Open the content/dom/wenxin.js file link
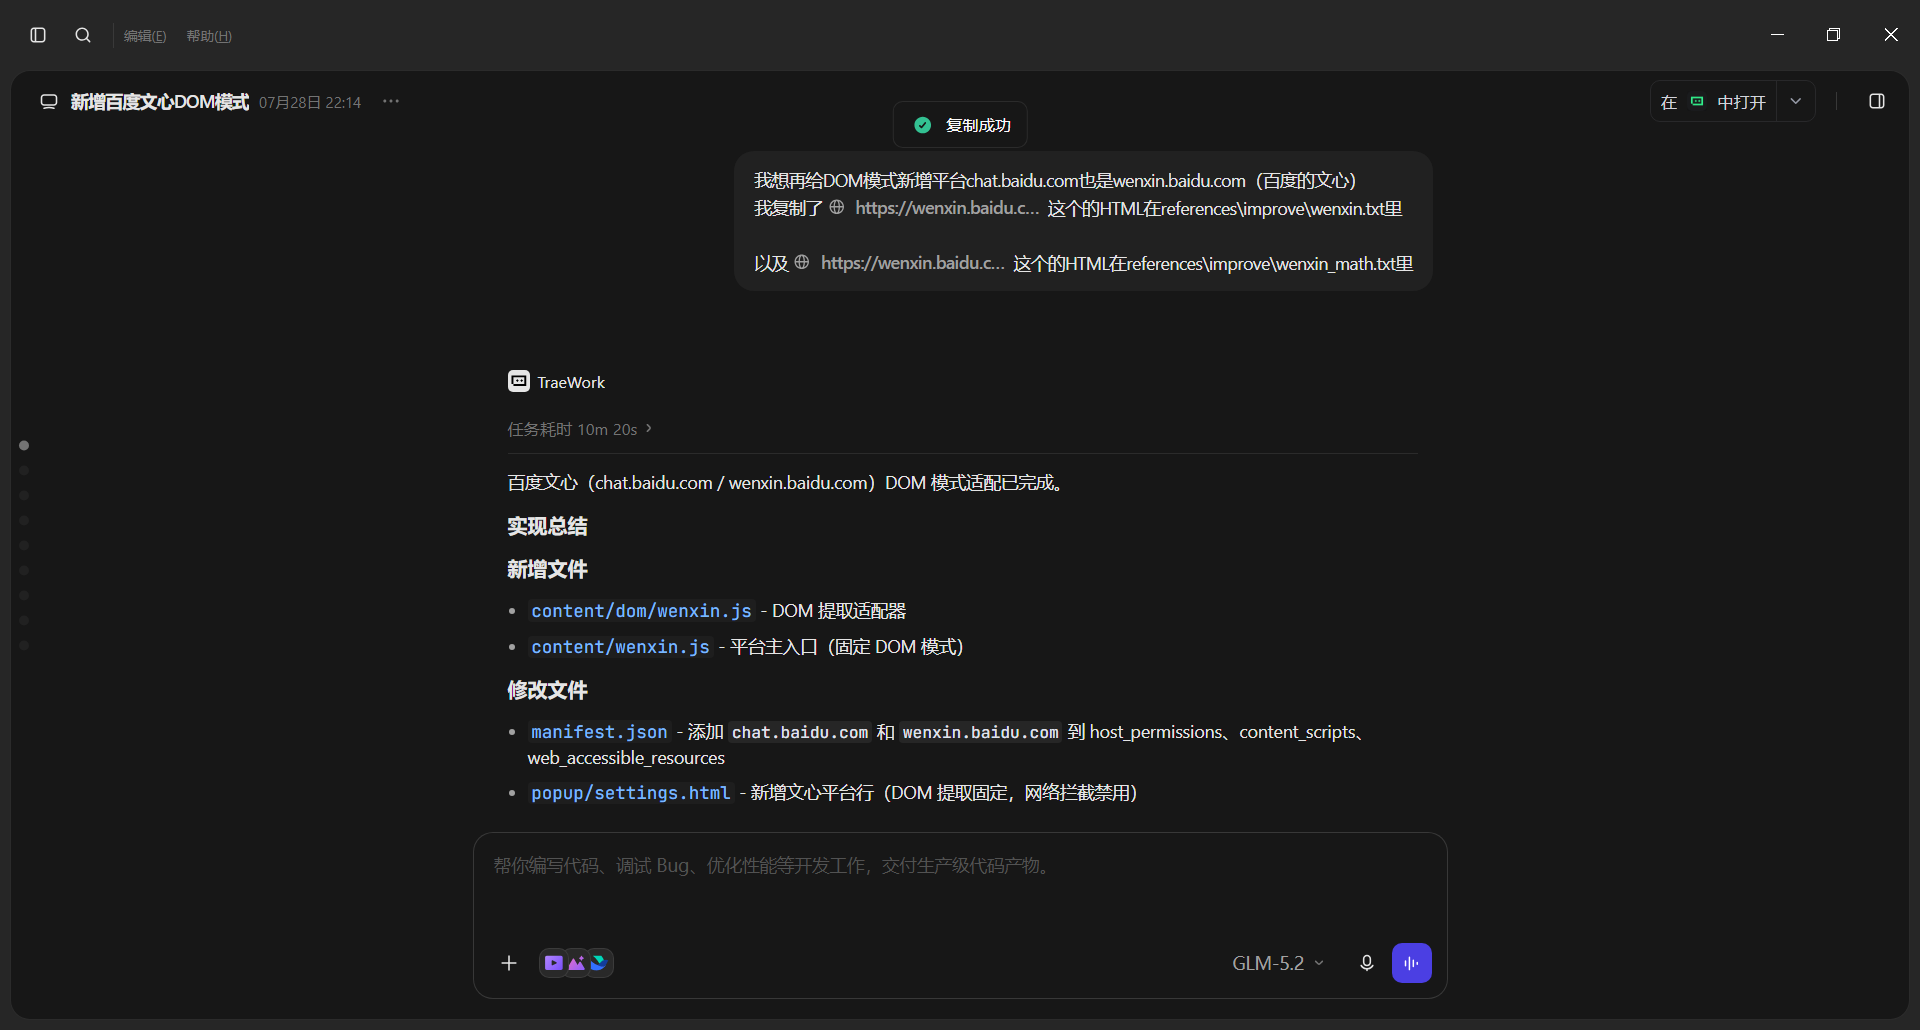 pyautogui.click(x=641, y=611)
